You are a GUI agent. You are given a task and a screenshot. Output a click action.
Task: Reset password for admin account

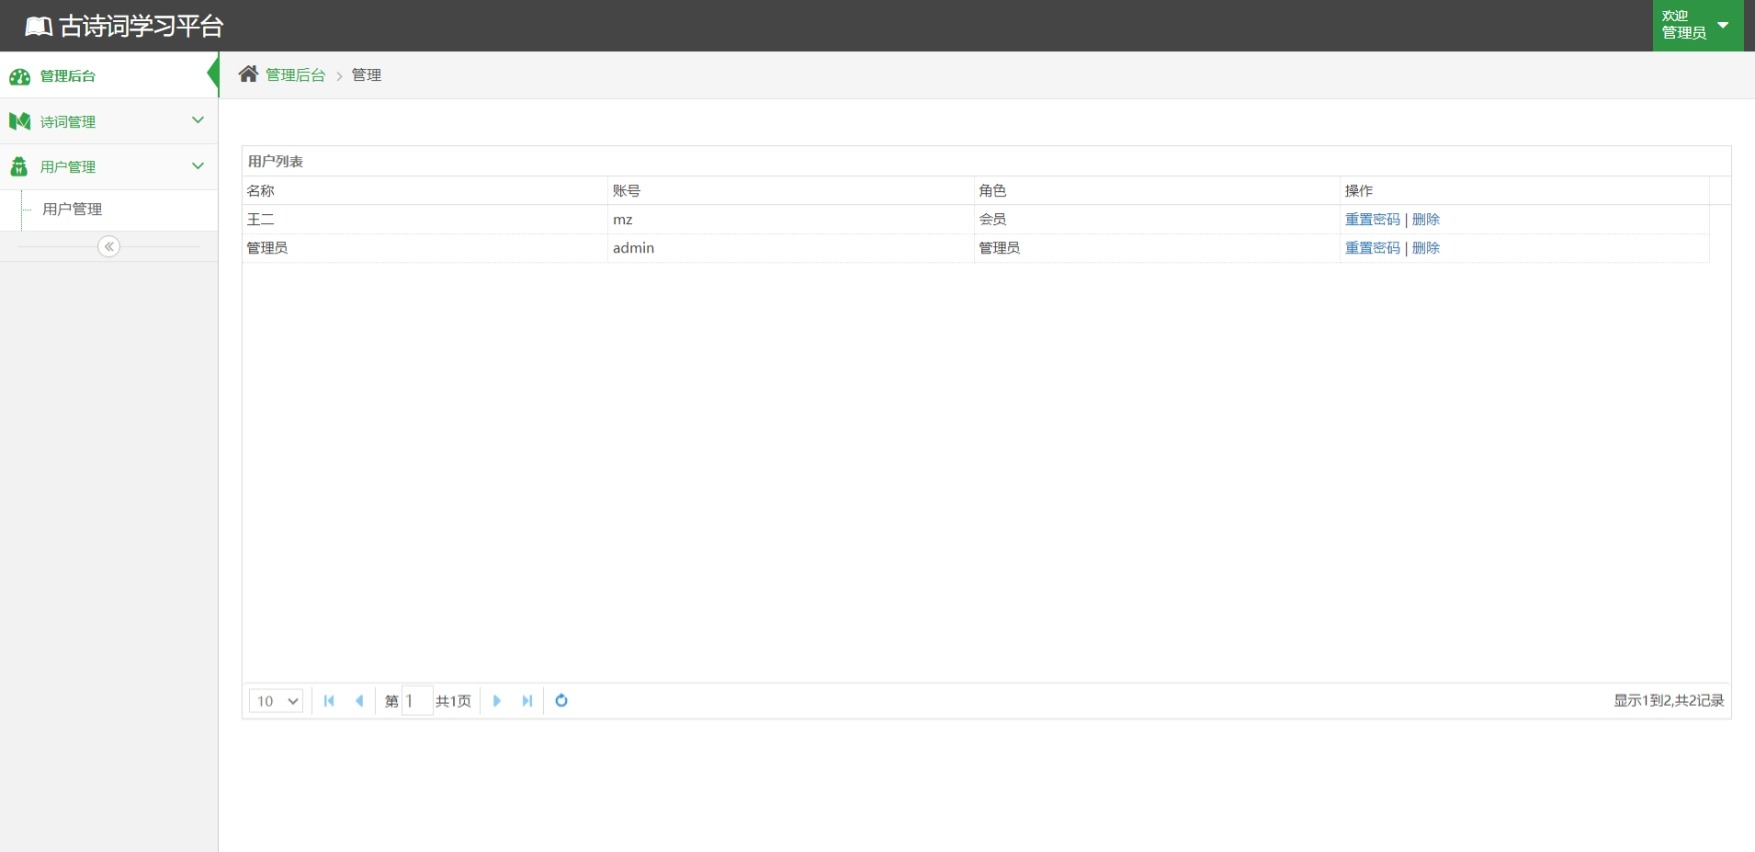pyautogui.click(x=1372, y=248)
